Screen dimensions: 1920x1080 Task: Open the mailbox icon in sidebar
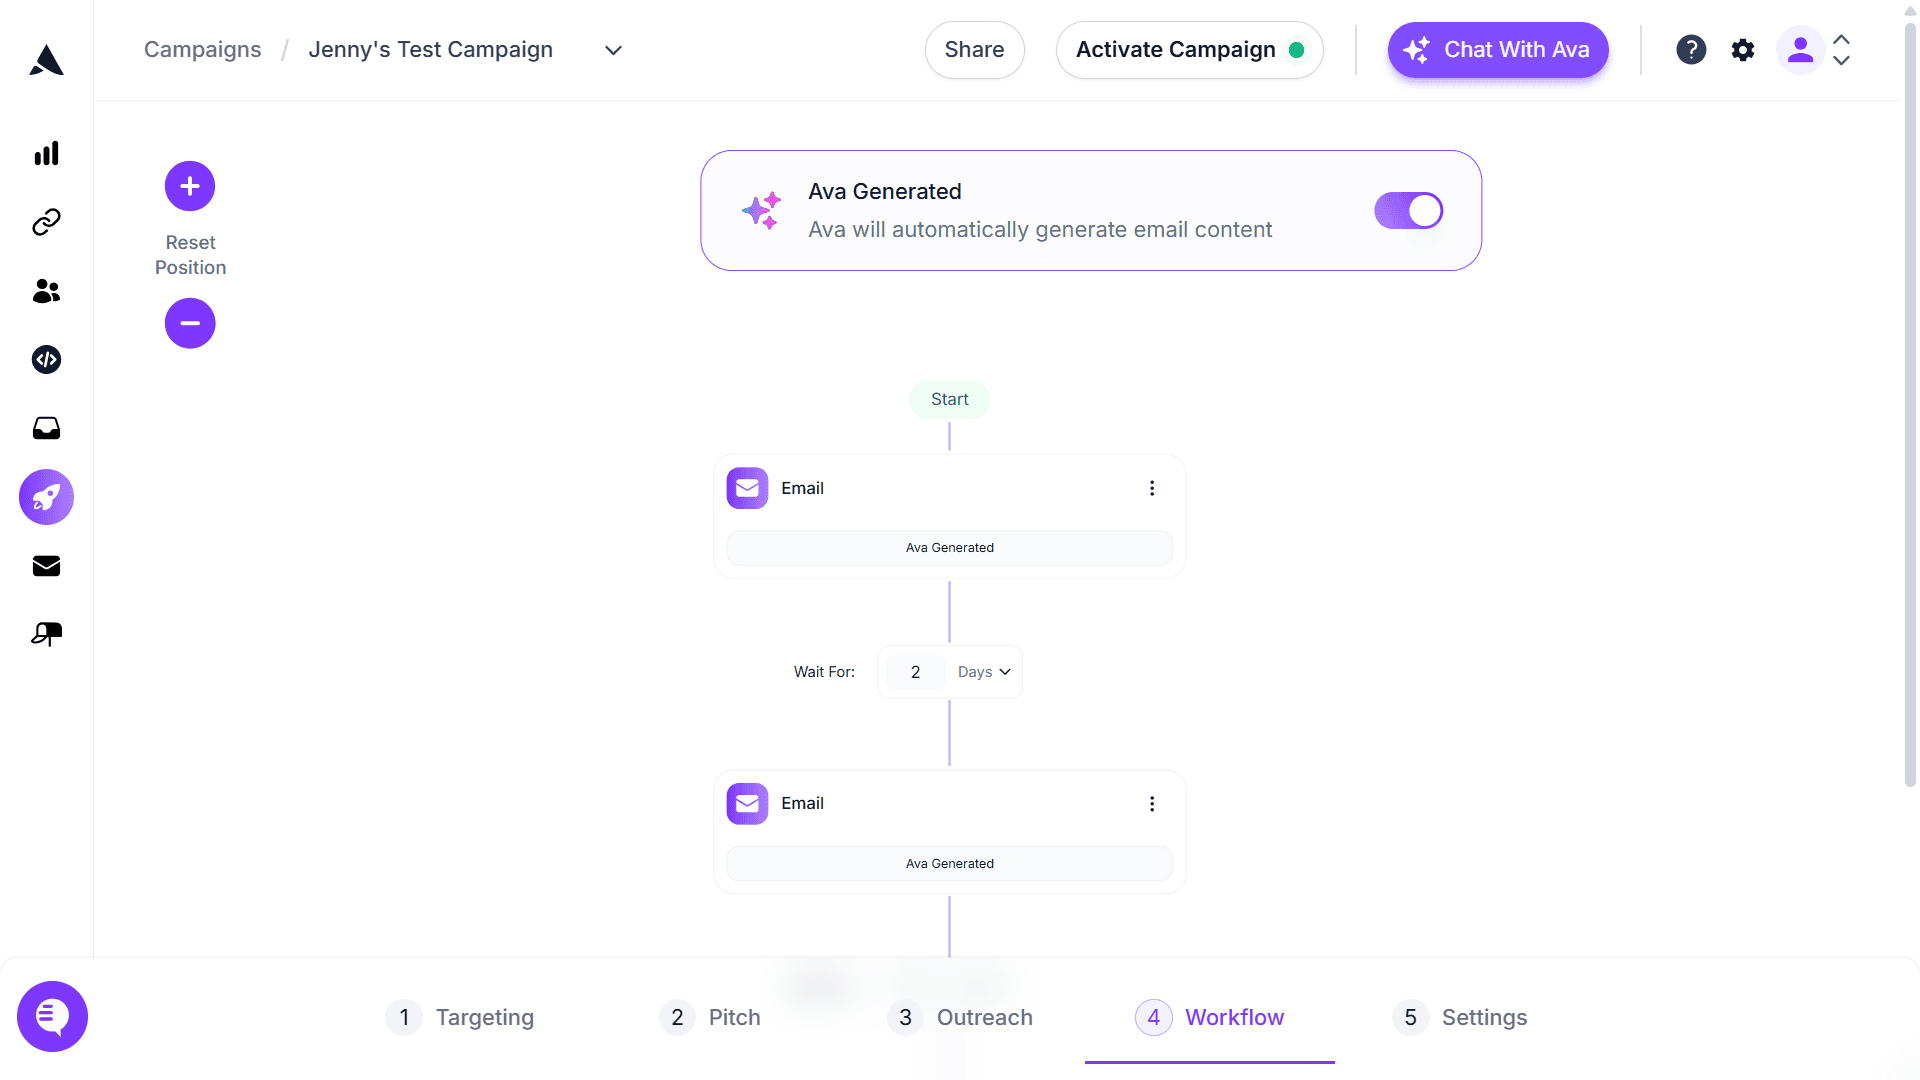[x=46, y=634]
